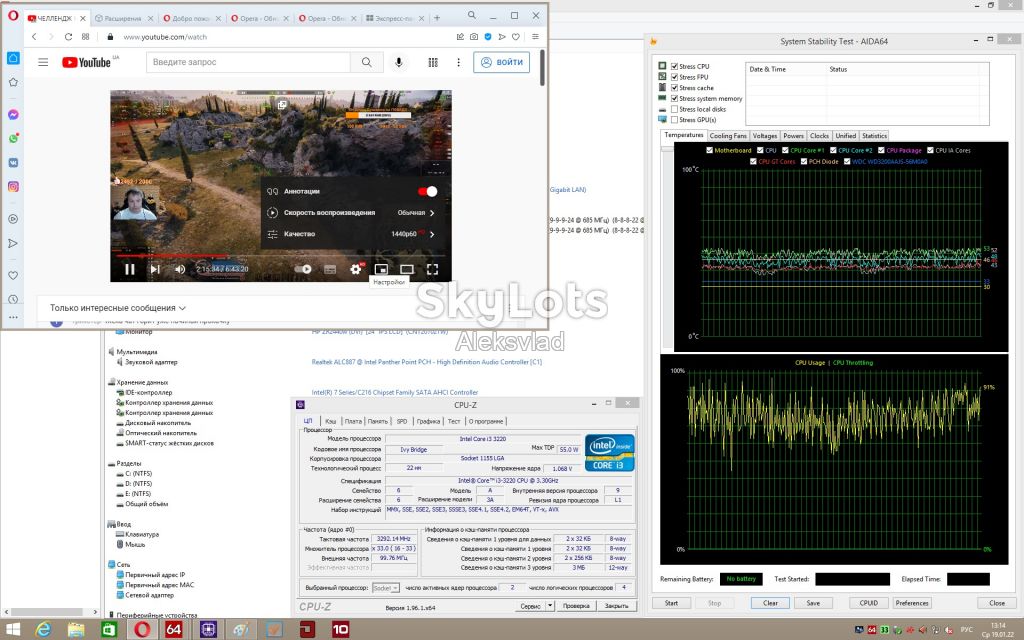The width and height of the screenshot is (1024, 640).
Task: Open the YouTube guide hamburger menu
Action: (43, 62)
